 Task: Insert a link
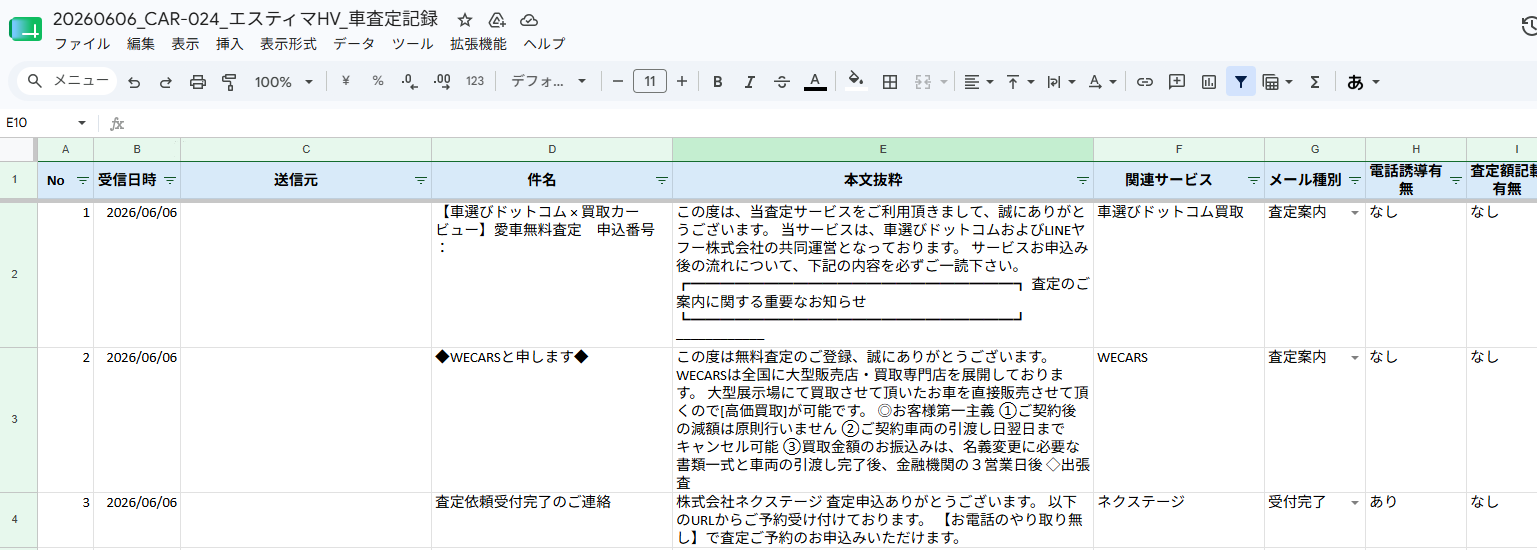click(x=1146, y=82)
